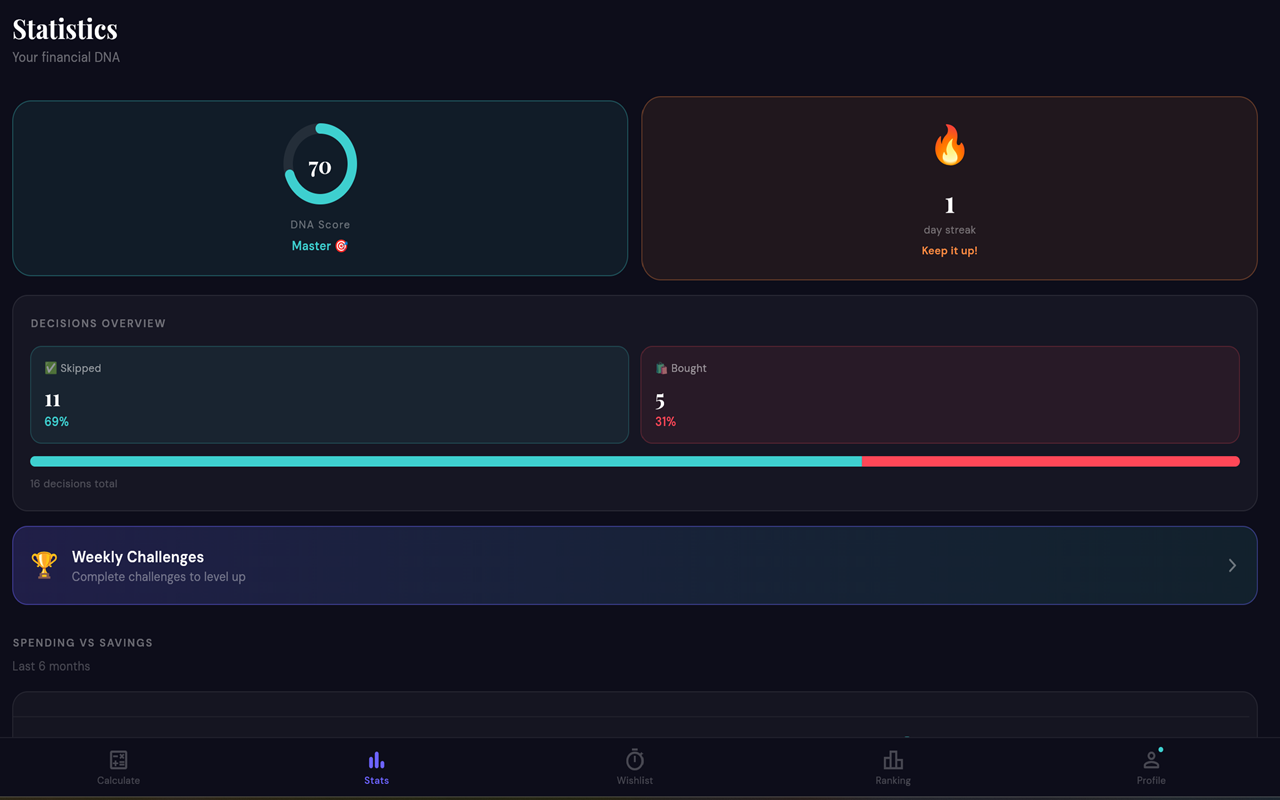Click the target emoji beside Master
1280x800 pixels.
(341, 246)
